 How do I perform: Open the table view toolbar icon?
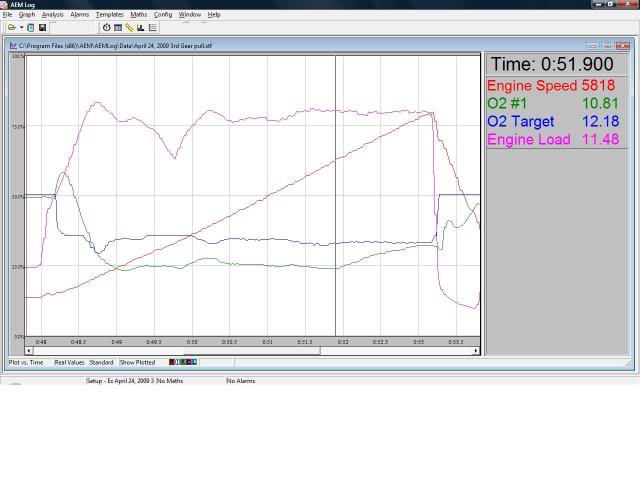(118, 27)
